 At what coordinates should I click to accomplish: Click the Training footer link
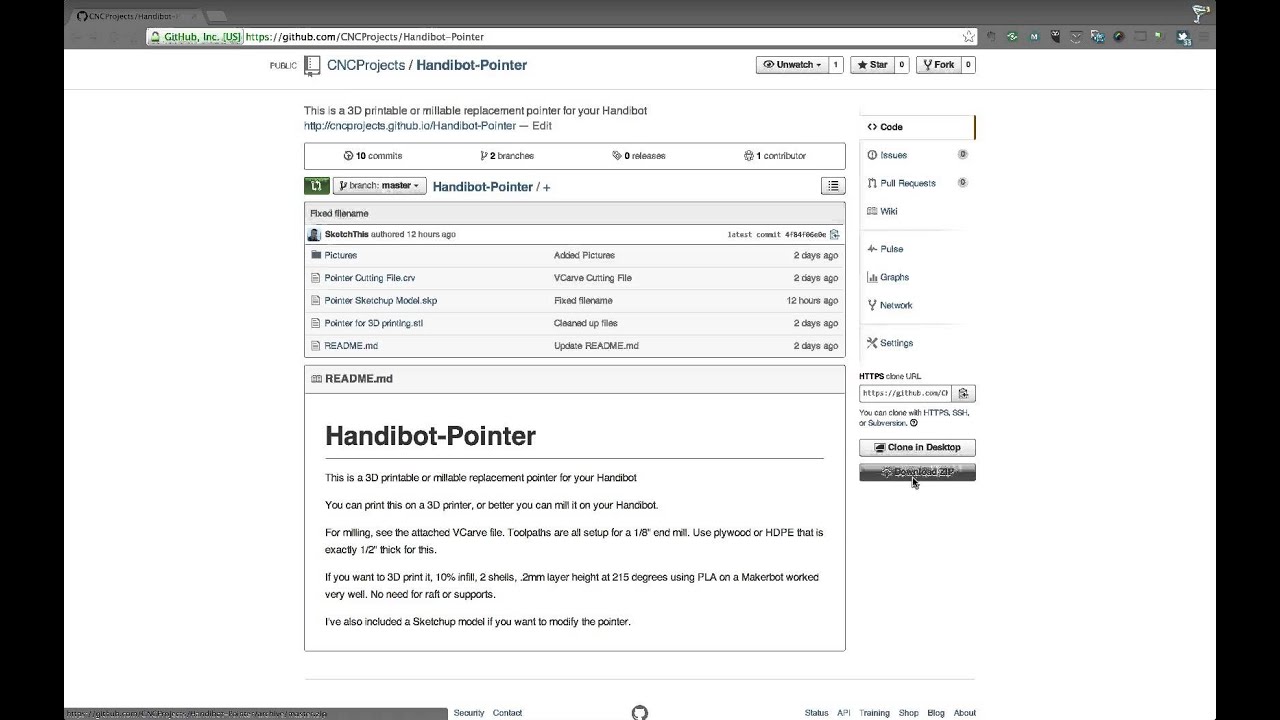pyautogui.click(x=874, y=713)
